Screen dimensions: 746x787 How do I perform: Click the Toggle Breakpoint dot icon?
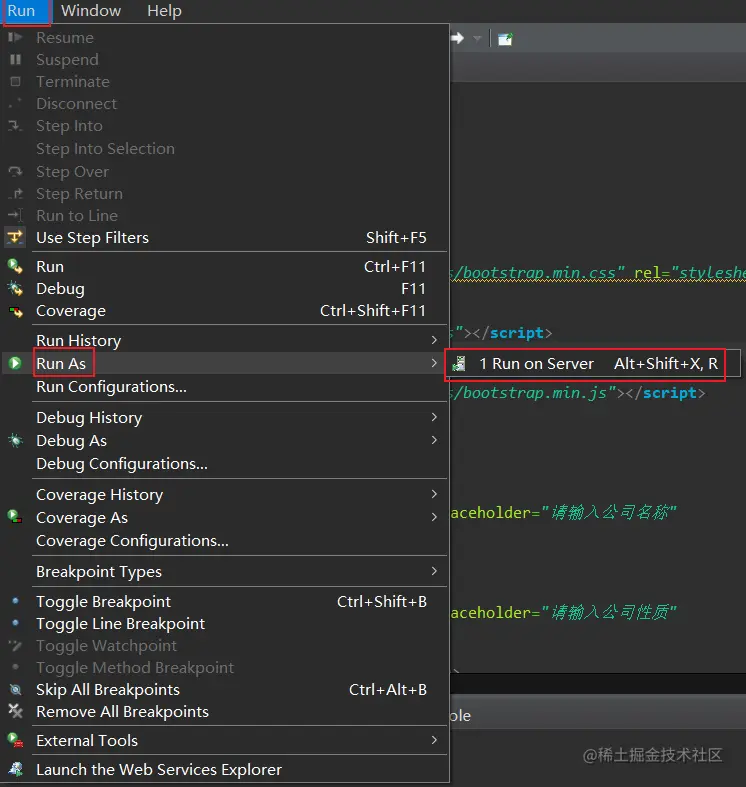coord(16,601)
